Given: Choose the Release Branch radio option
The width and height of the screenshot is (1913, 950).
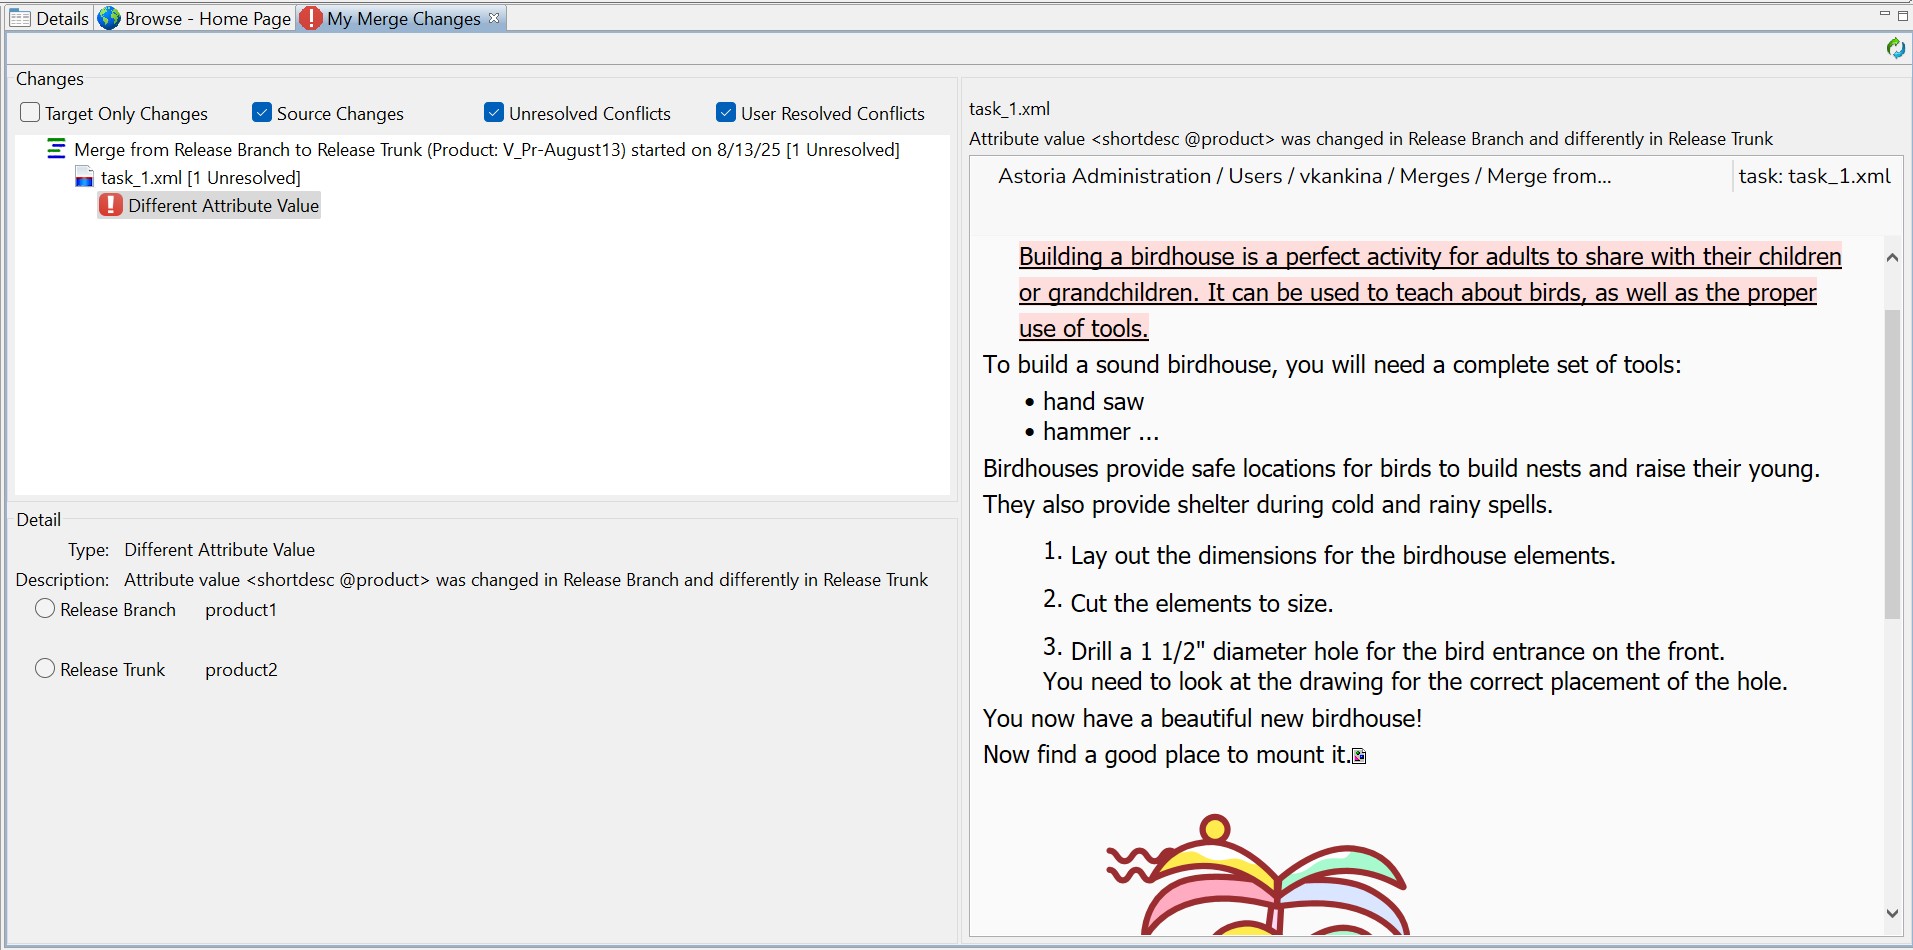Looking at the screenshot, I should coord(45,609).
